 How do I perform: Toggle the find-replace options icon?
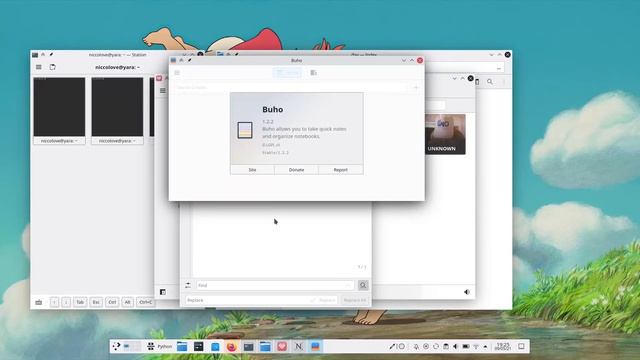tap(188, 285)
